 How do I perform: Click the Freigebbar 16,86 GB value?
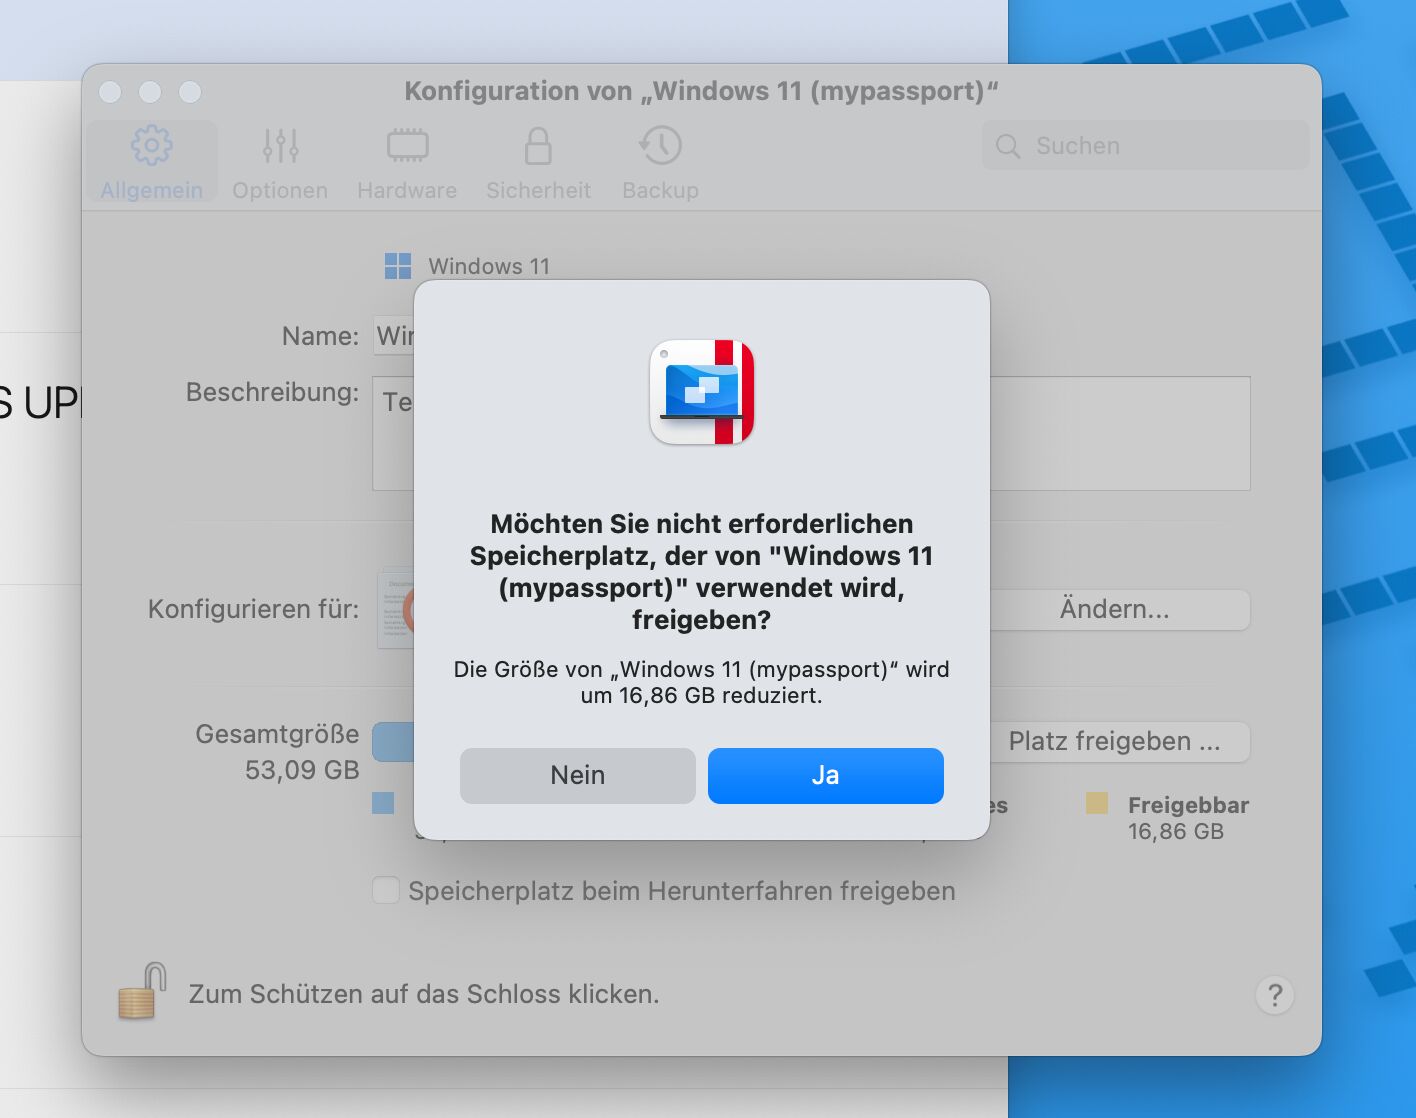(1176, 832)
